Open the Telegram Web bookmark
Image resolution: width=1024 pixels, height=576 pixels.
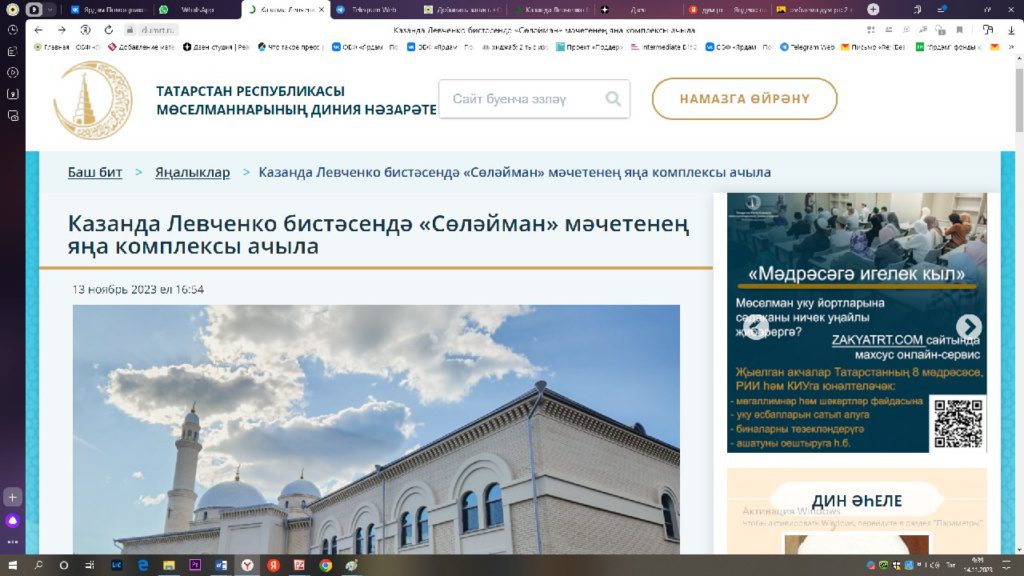click(807, 47)
